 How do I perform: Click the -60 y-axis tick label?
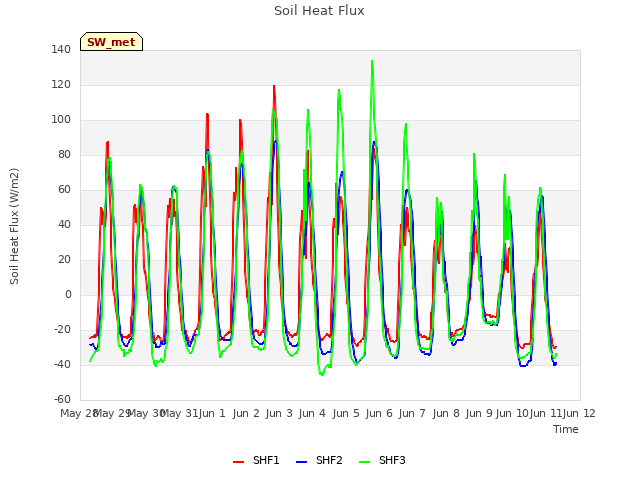[x=62, y=399]
